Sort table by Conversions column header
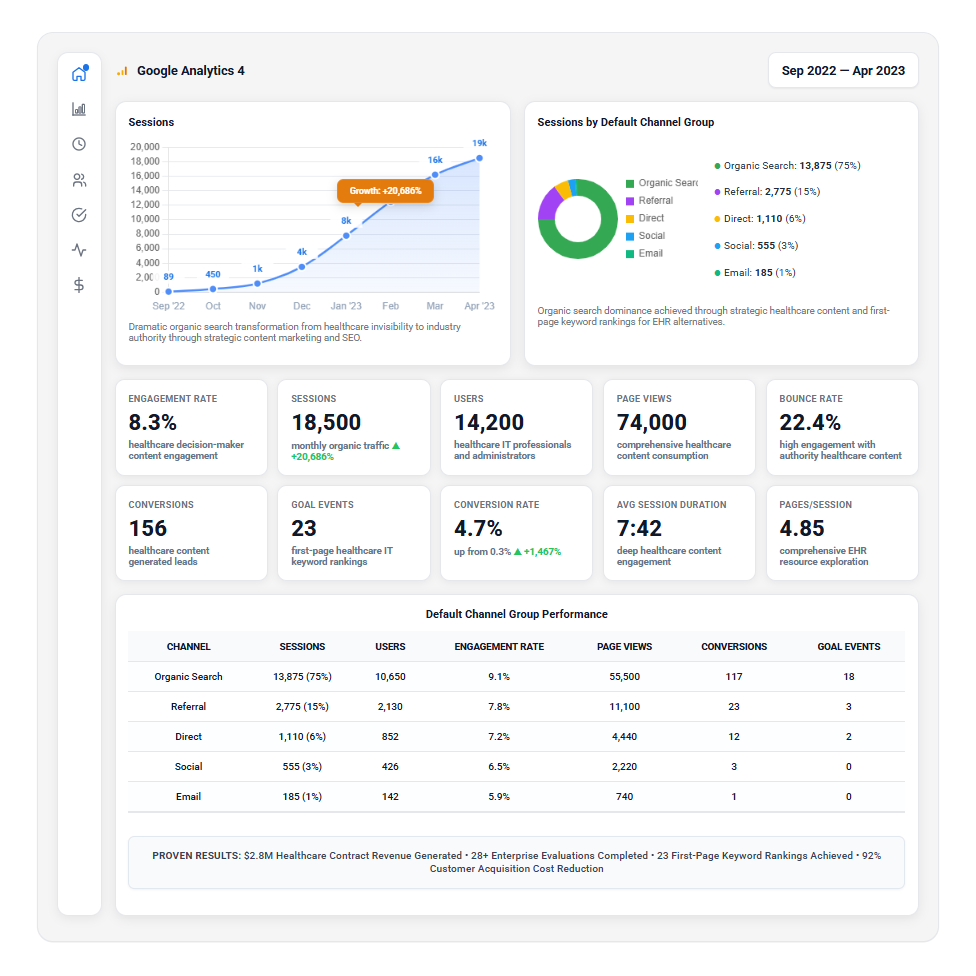The image size is (976, 976). [x=734, y=647]
